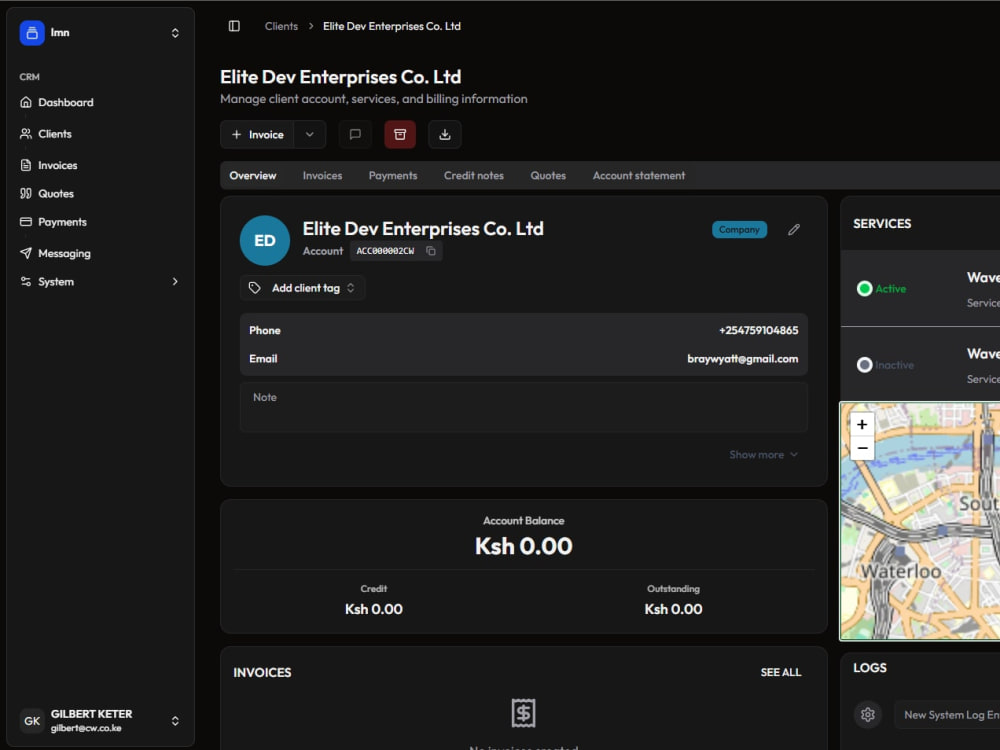This screenshot has width=1000, height=750.
Task: Click the GK user avatar
Action: point(32,721)
